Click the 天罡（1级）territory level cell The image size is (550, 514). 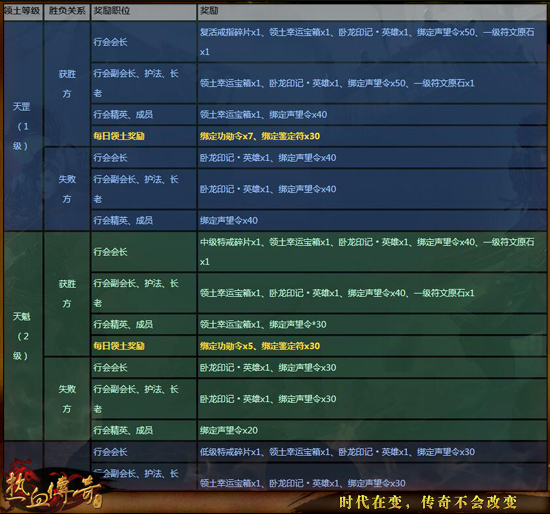tap(23, 126)
